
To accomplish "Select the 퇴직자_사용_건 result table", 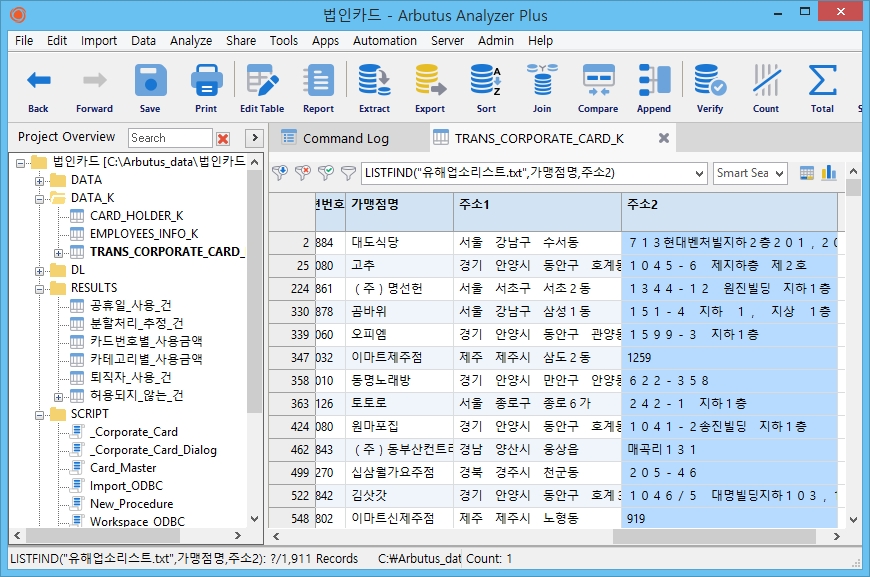I will click(x=130, y=377).
